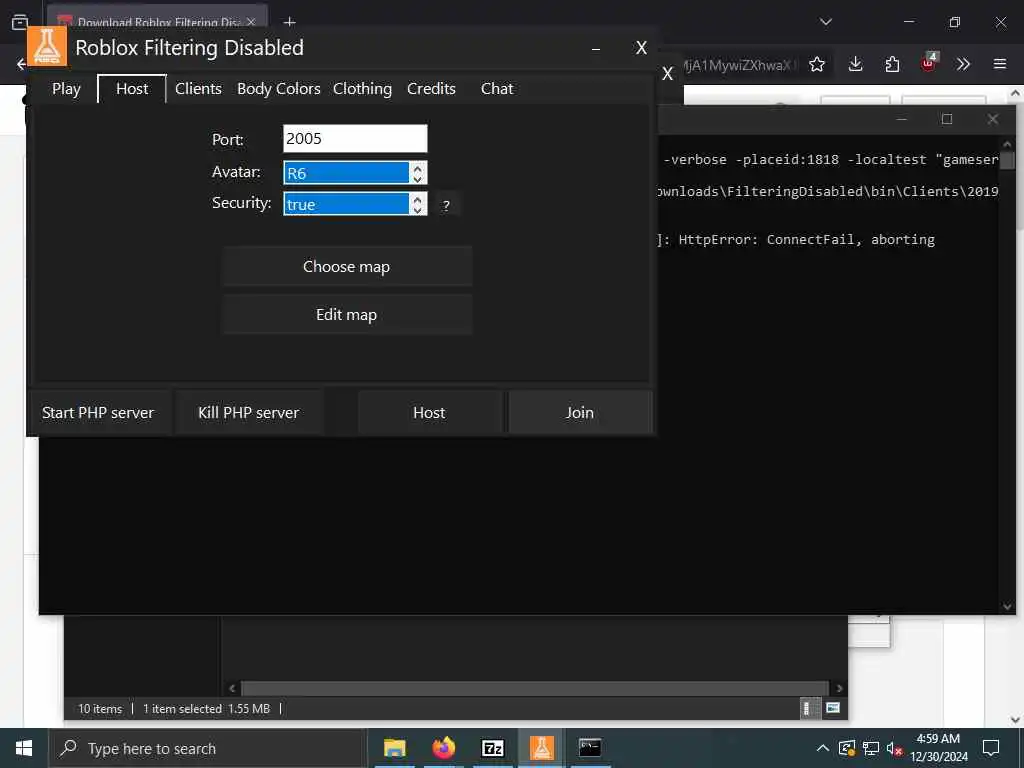Click the X behind the launcher
Image resolution: width=1024 pixels, height=768 pixels.
tap(667, 74)
